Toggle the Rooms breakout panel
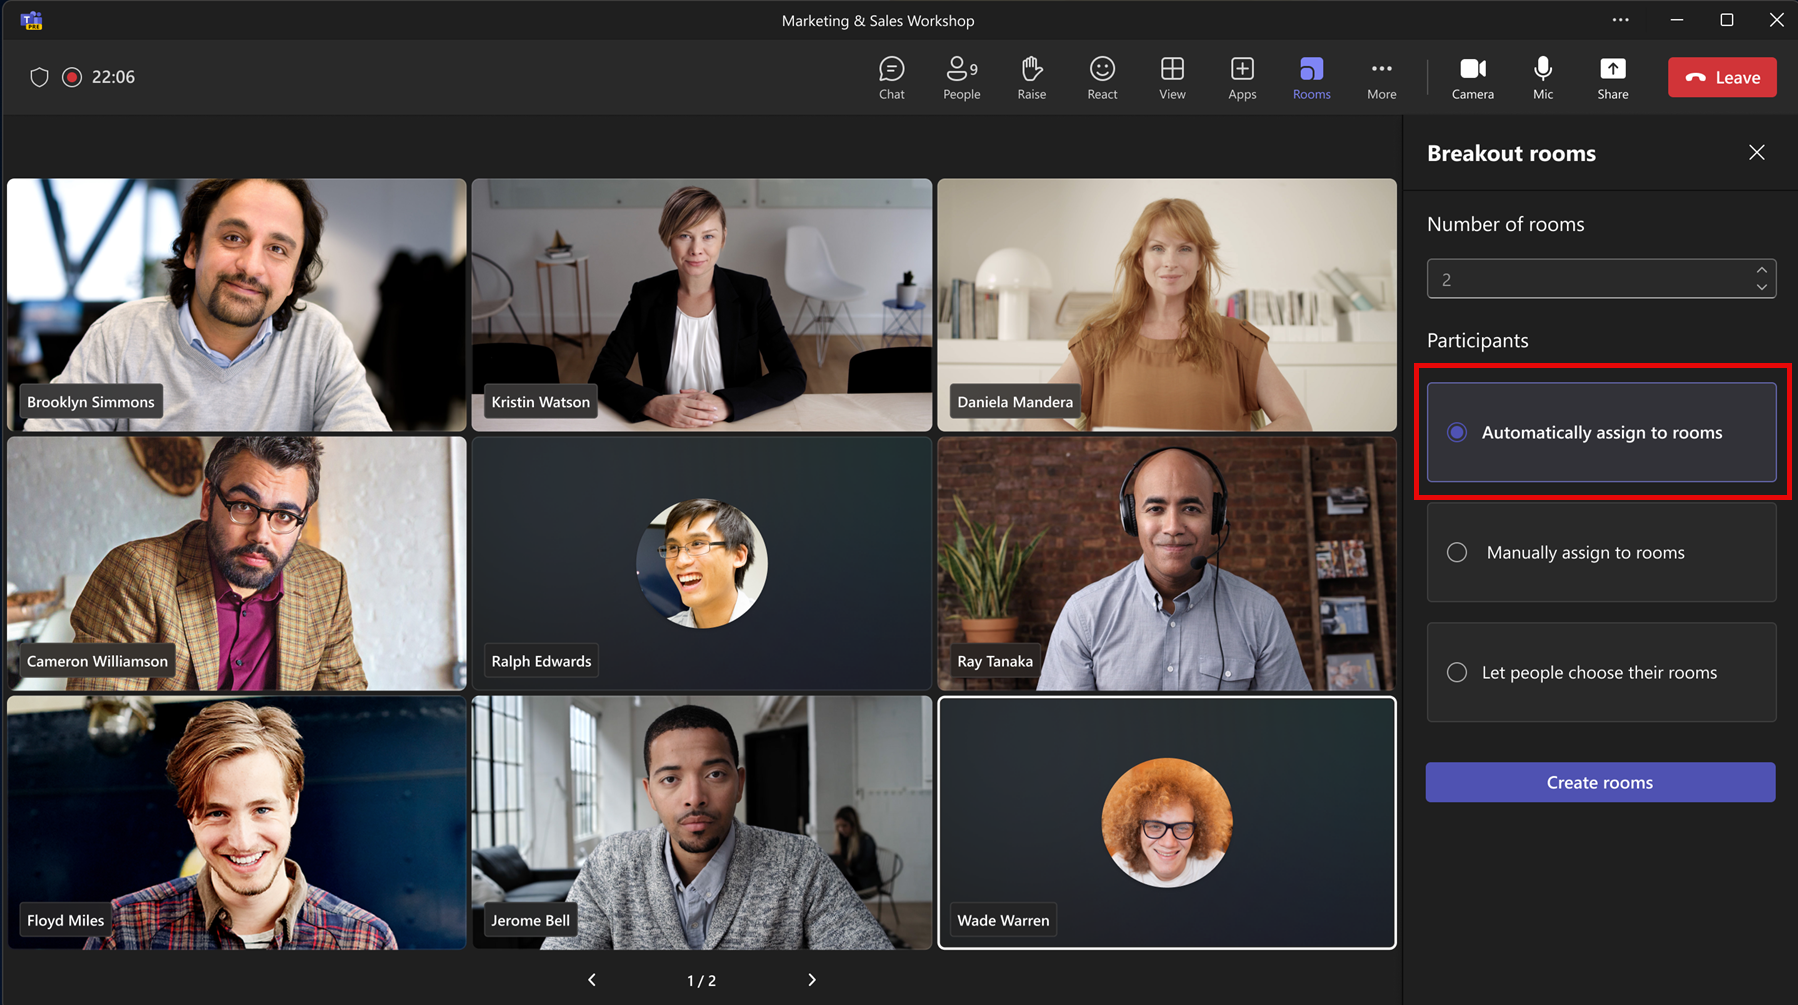1798x1005 pixels. tap(1311, 78)
